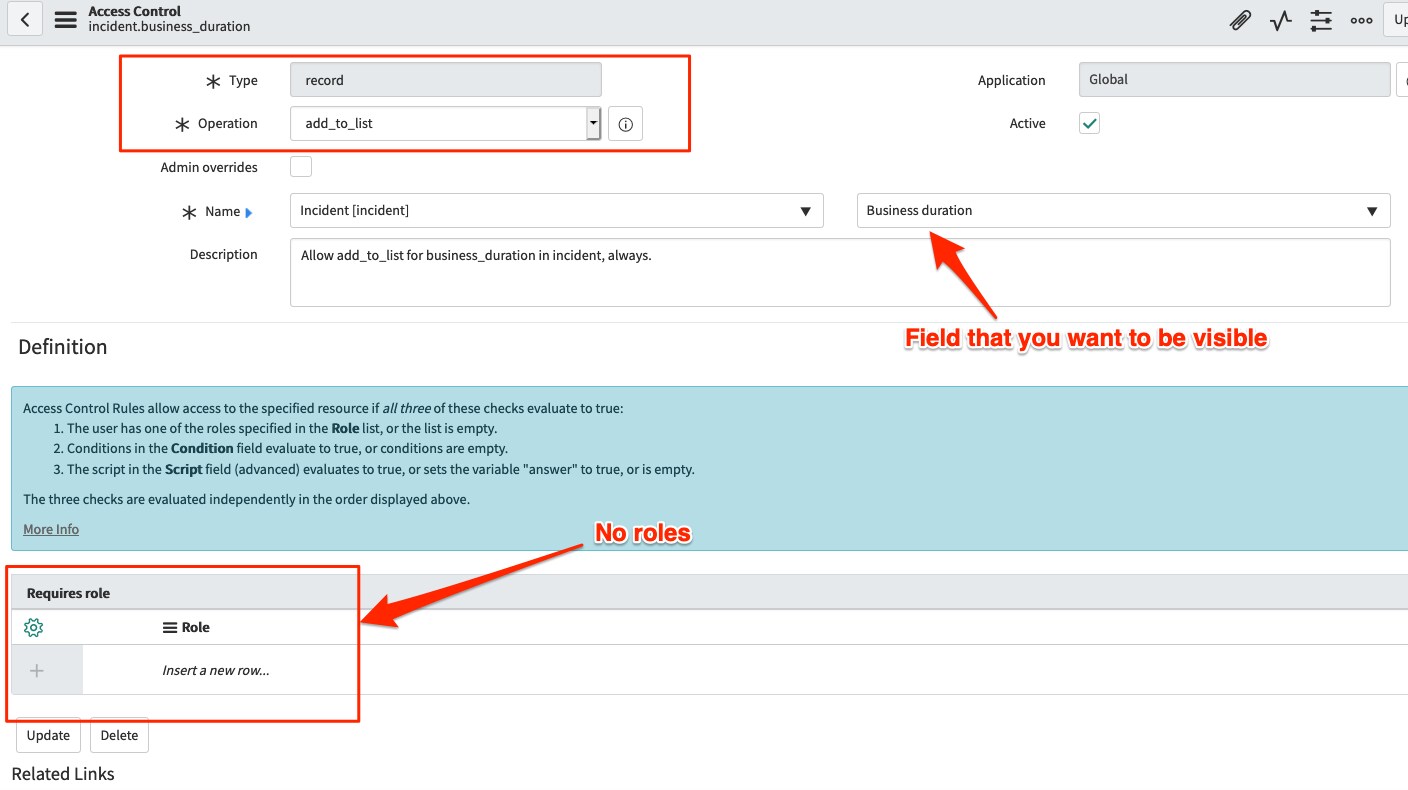The height and width of the screenshot is (790, 1408).
Task: Click Insert a new row cell
Action: pyautogui.click(x=216, y=670)
